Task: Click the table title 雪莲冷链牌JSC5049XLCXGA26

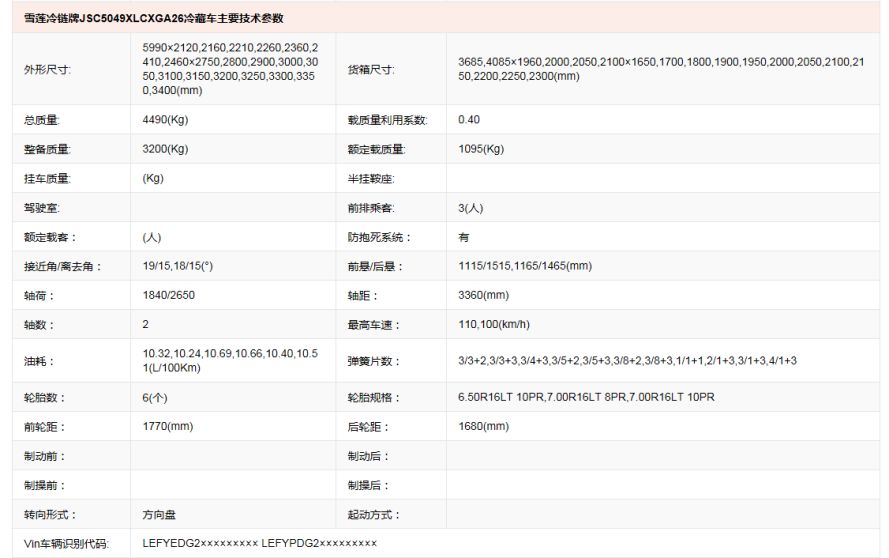Action: pyautogui.click(x=153, y=18)
